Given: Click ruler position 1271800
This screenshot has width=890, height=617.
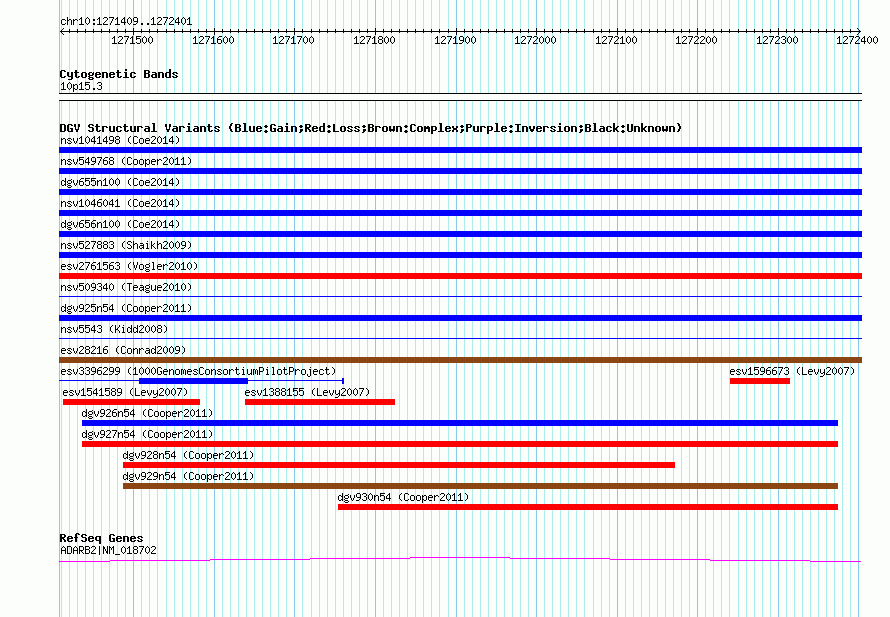Looking at the screenshot, I should click(374, 40).
